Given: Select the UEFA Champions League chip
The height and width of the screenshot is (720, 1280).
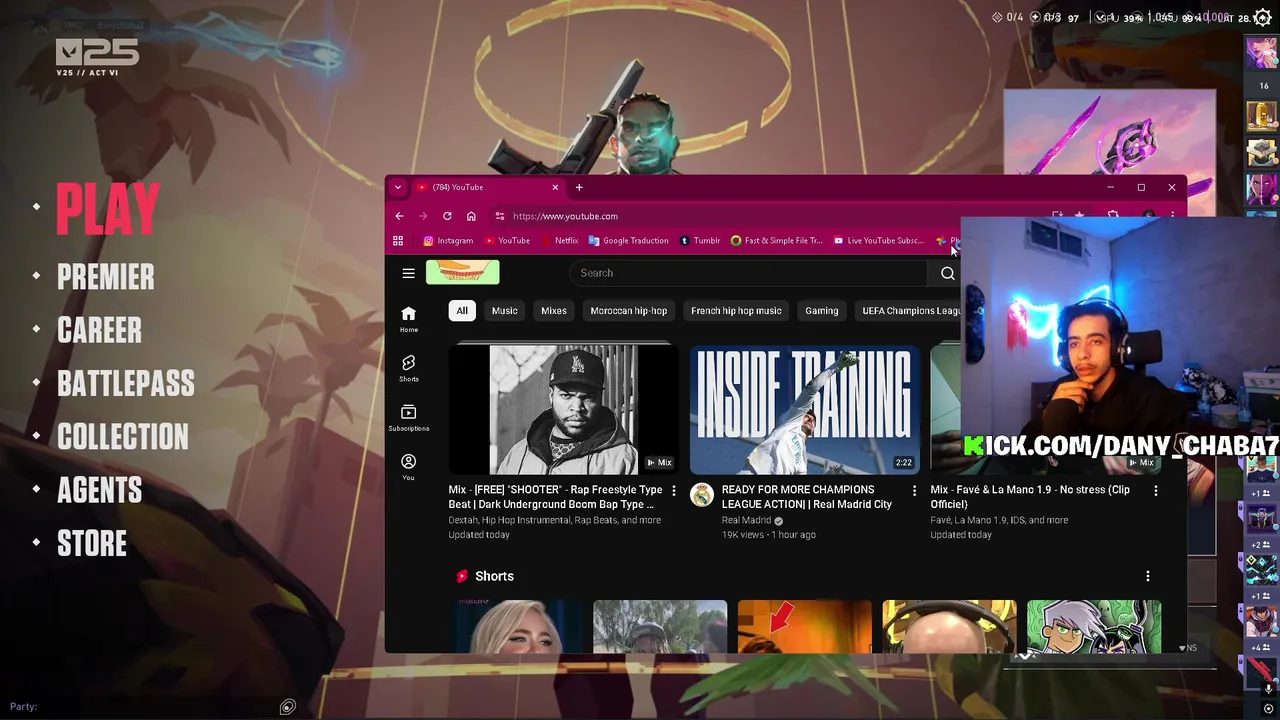Looking at the screenshot, I should coord(910,311).
